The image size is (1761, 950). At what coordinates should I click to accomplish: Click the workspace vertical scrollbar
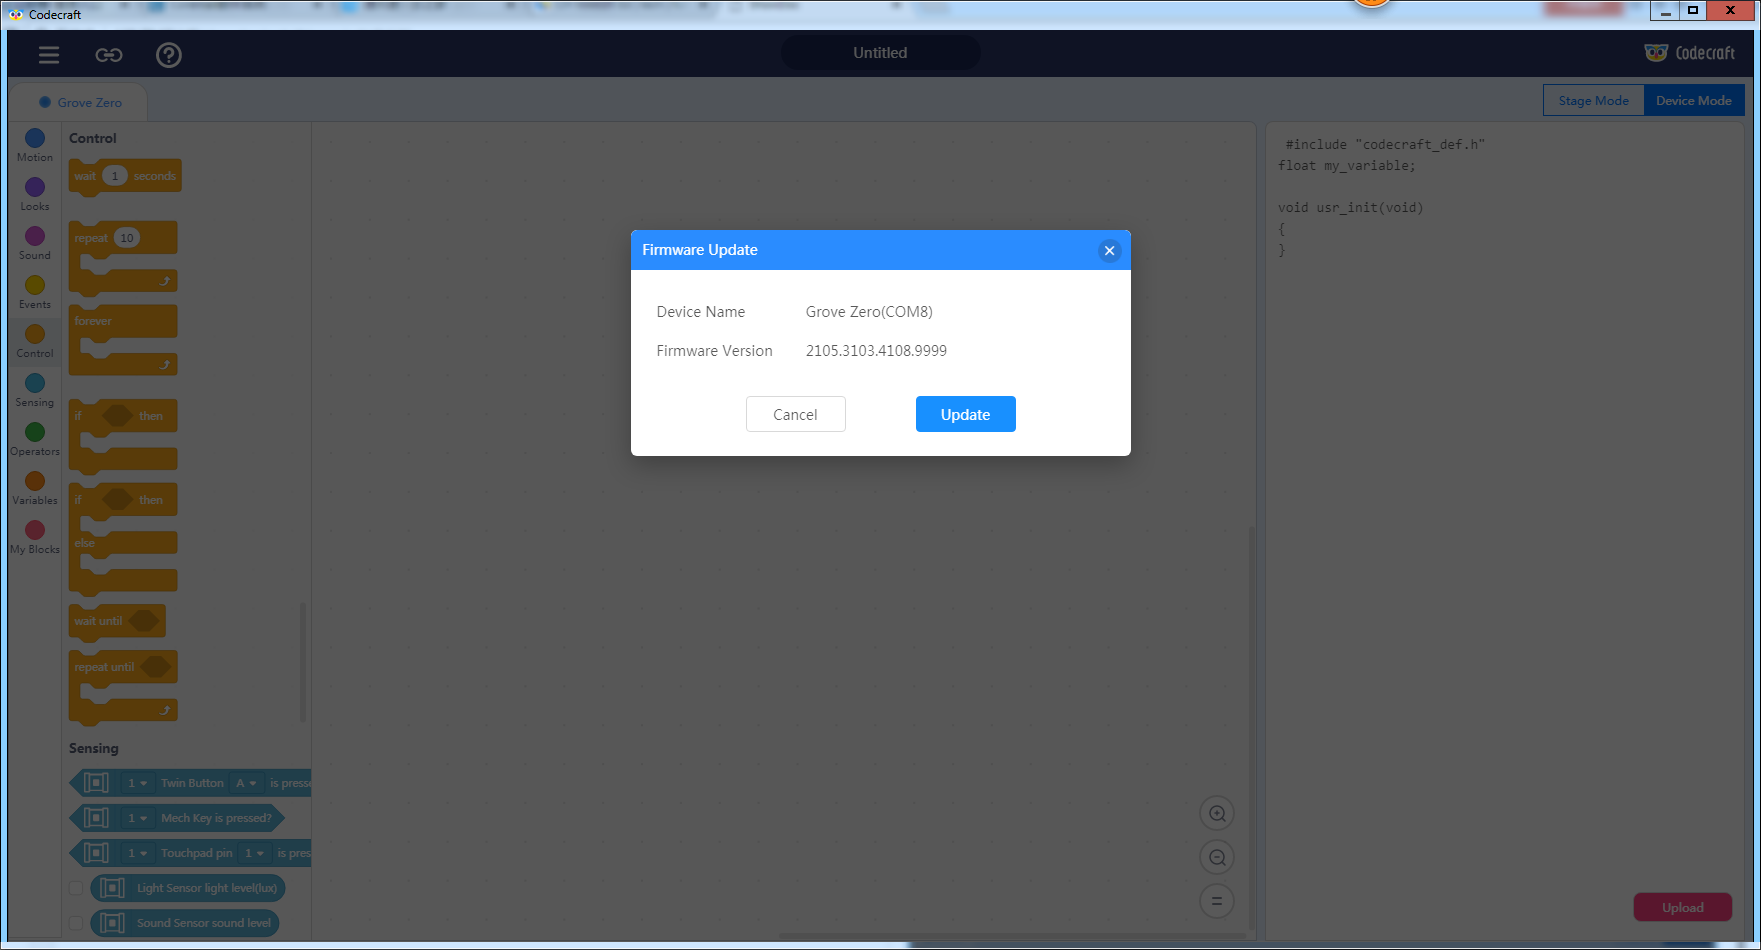(1250, 730)
